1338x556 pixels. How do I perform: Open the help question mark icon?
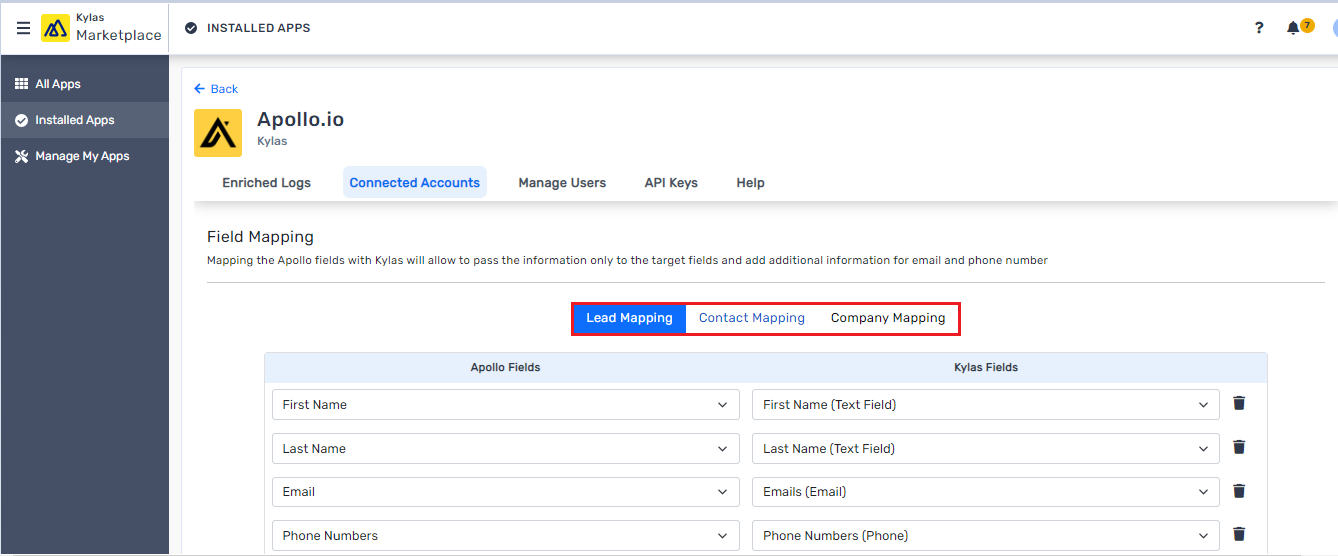click(1259, 28)
